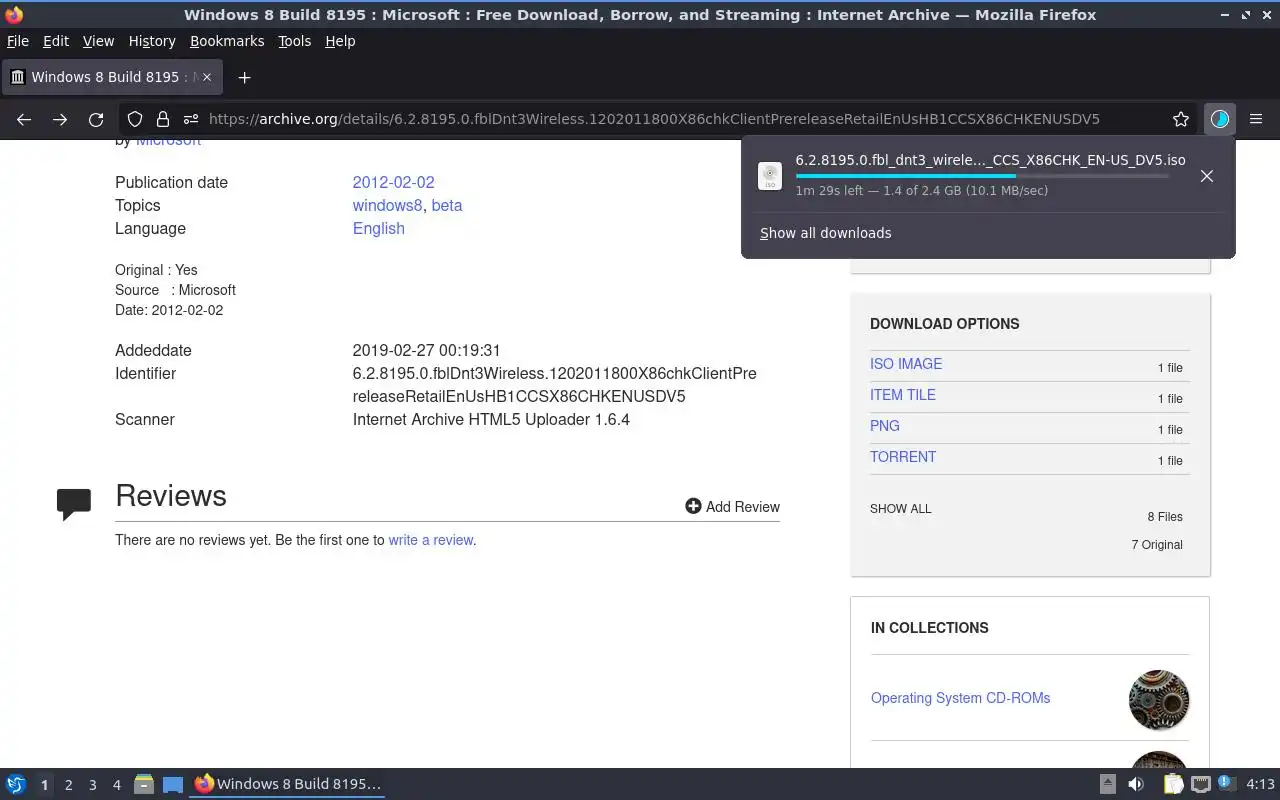Go back with the back arrow
Viewport: 1280px width, 800px height.
point(24,119)
